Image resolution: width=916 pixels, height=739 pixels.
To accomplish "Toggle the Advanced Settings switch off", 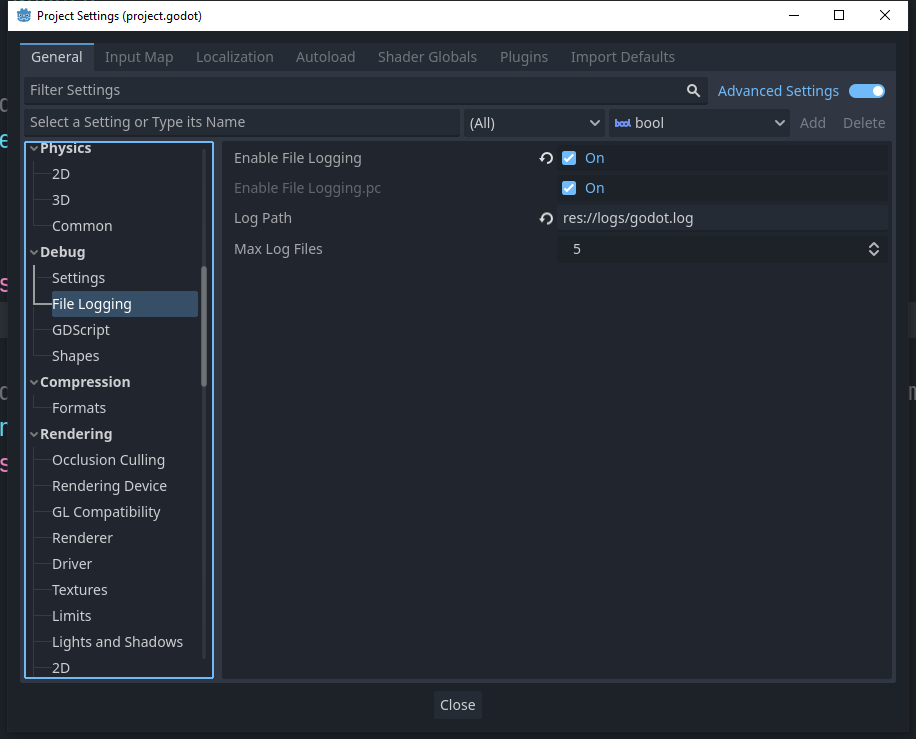I will (x=866, y=90).
